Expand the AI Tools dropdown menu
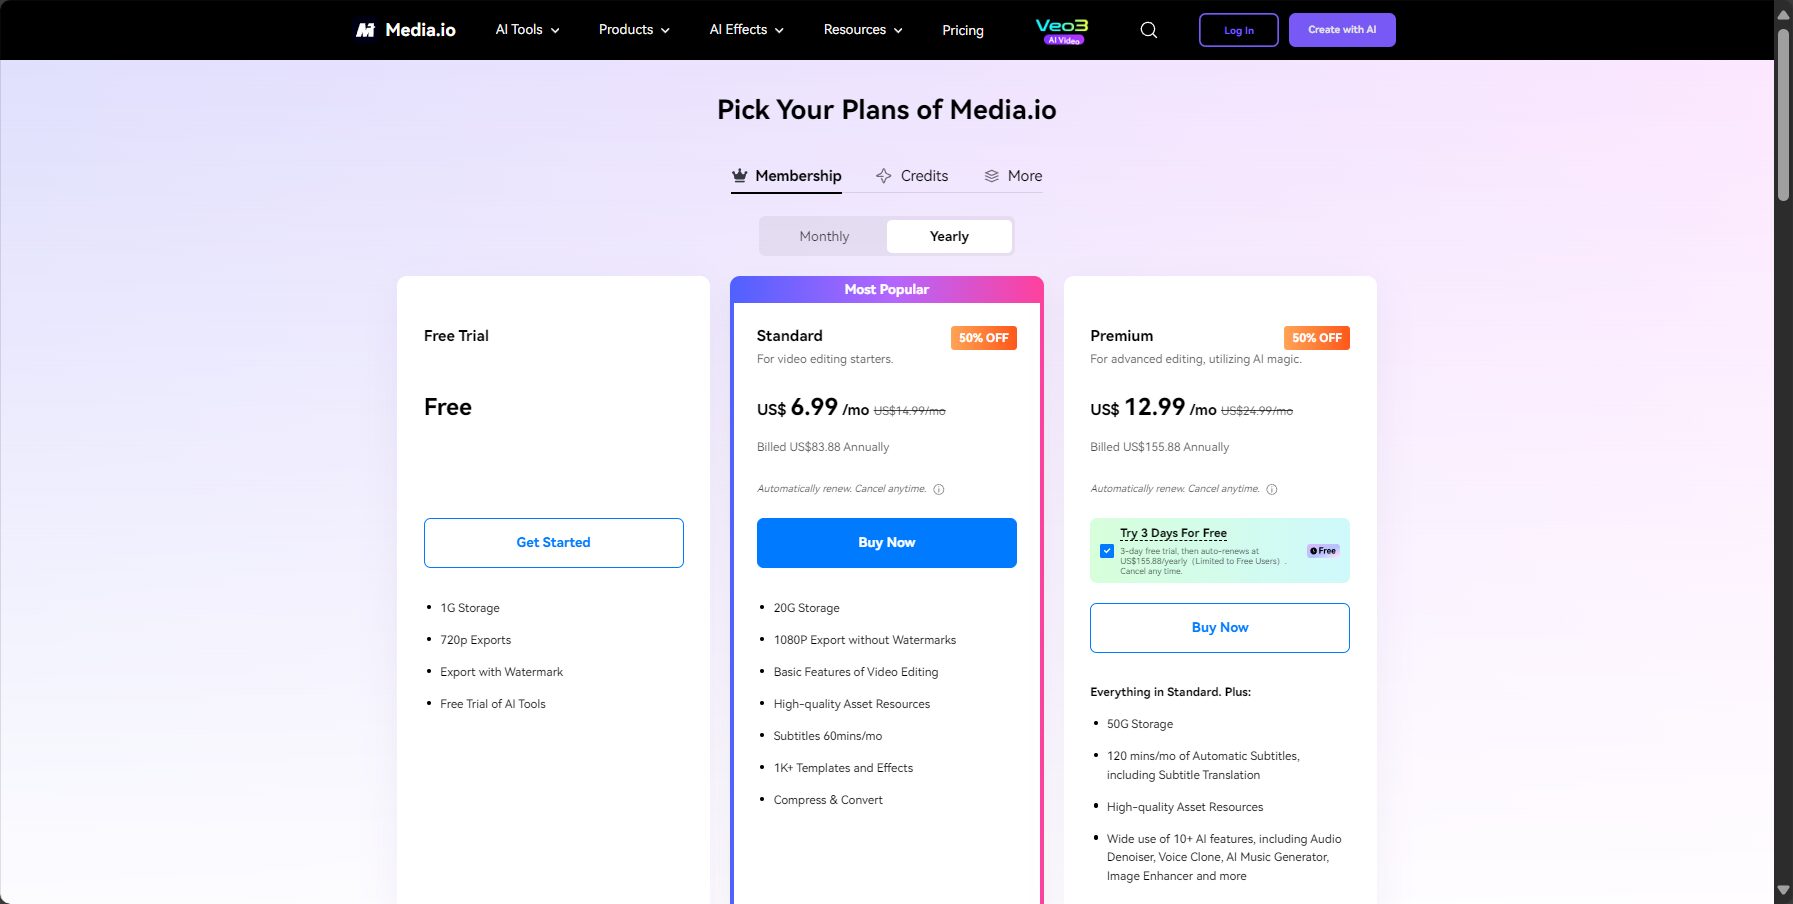Screen dimensions: 1793x904 pyautogui.click(x=528, y=30)
